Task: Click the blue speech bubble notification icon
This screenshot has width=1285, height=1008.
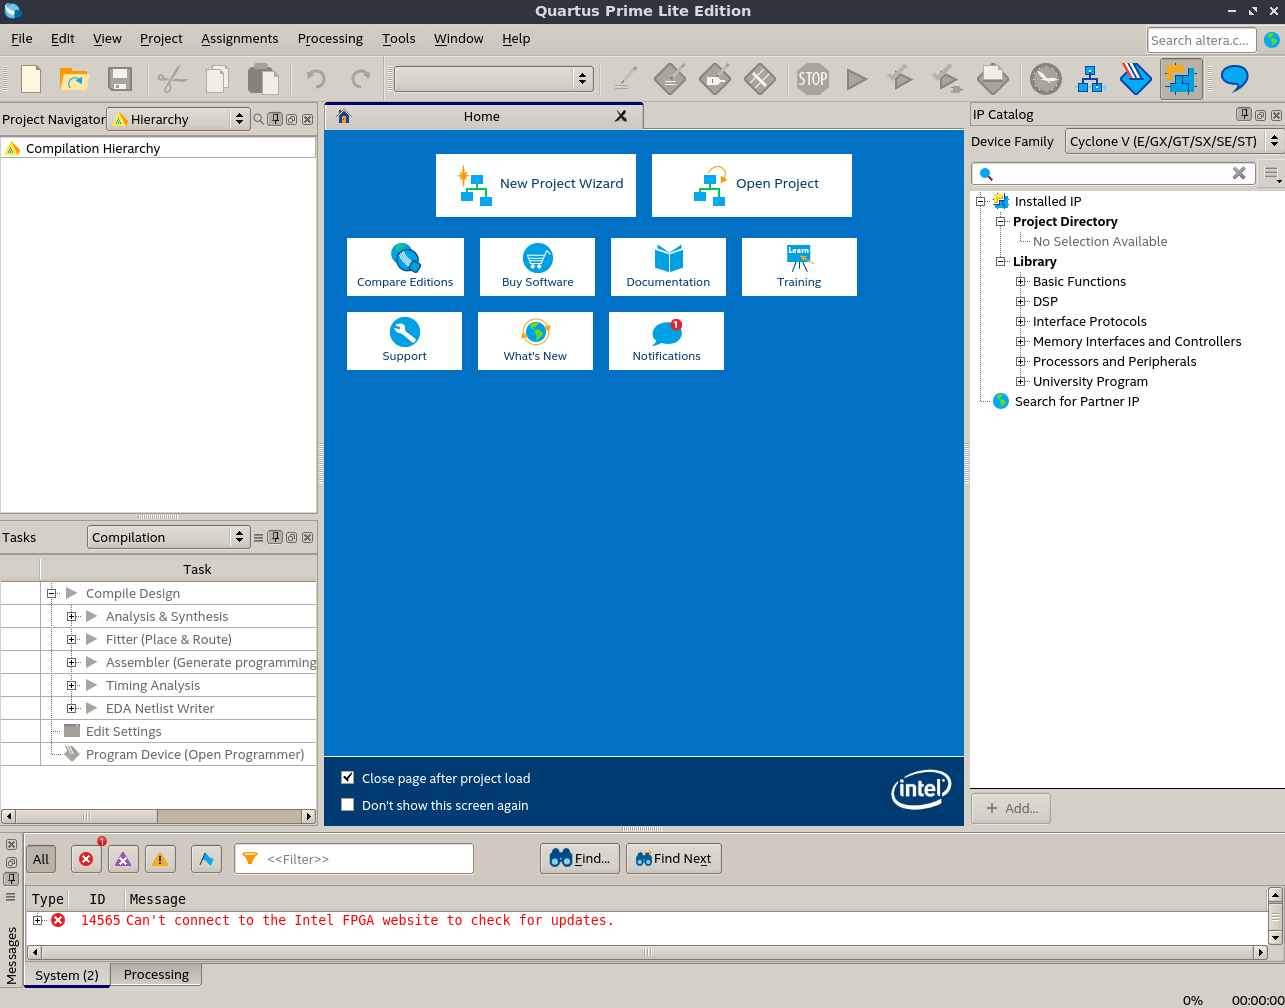Action: click(1235, 79)
